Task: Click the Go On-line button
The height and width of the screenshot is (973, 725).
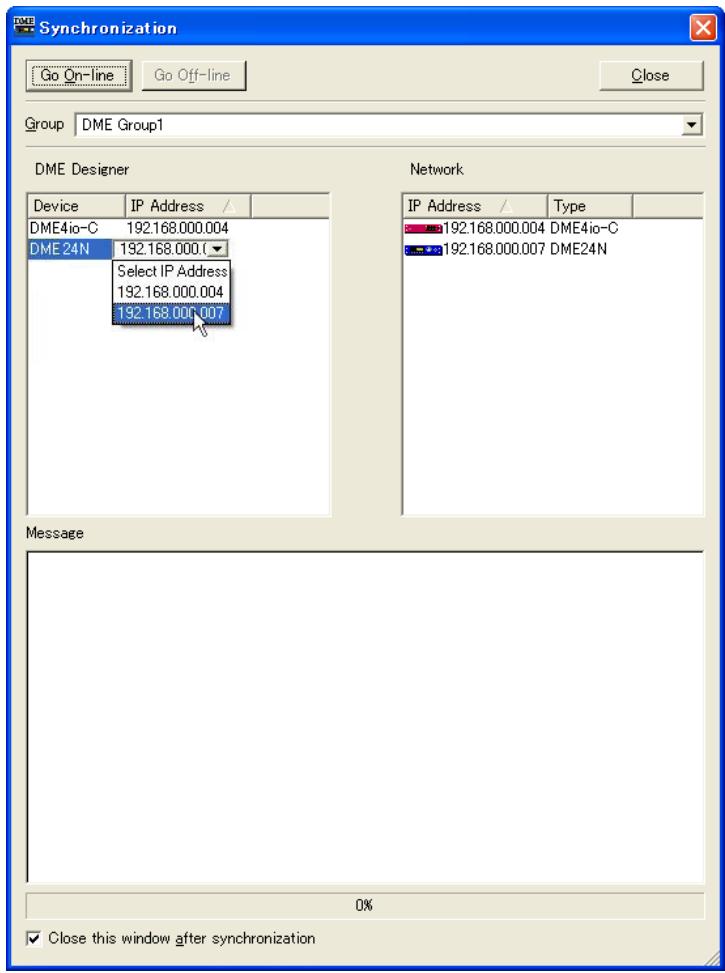Action: pyautogui.click(x=78, y=76)
